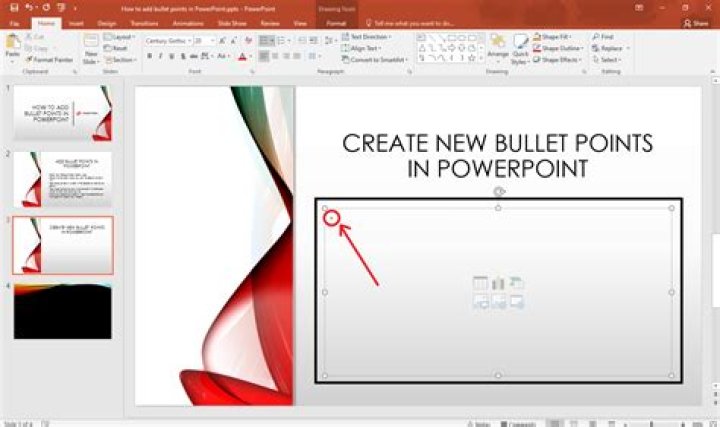This screenshot has height=427, width=720.
Task: Toggle Justify paragraph alignment
Action: 297,56
